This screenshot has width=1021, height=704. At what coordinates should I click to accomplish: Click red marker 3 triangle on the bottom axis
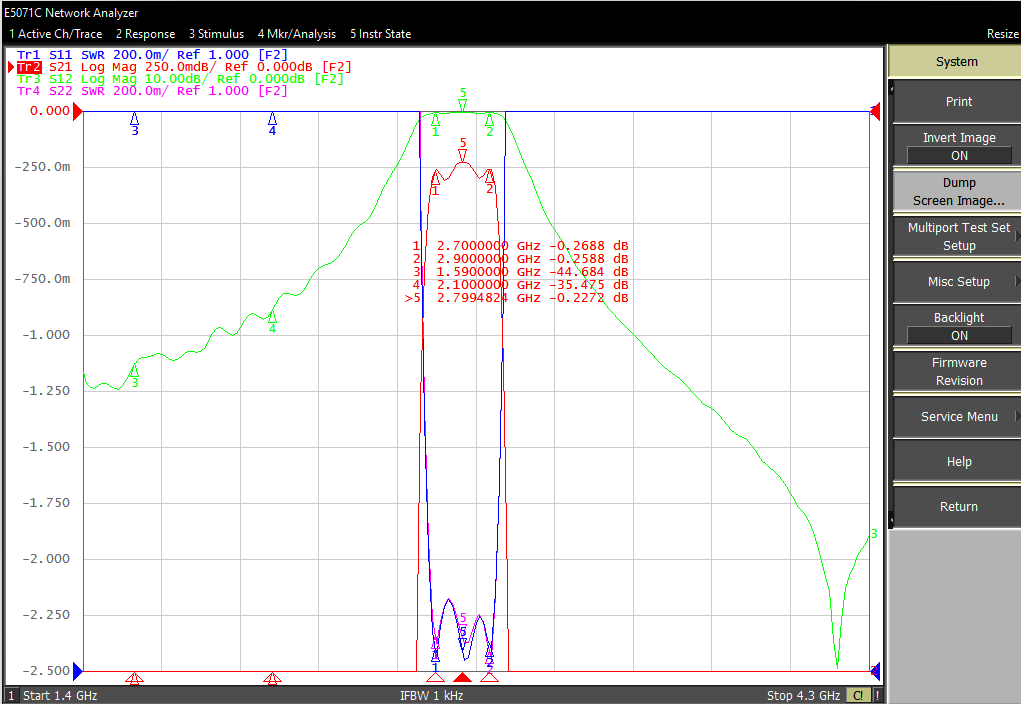[135, 678]
